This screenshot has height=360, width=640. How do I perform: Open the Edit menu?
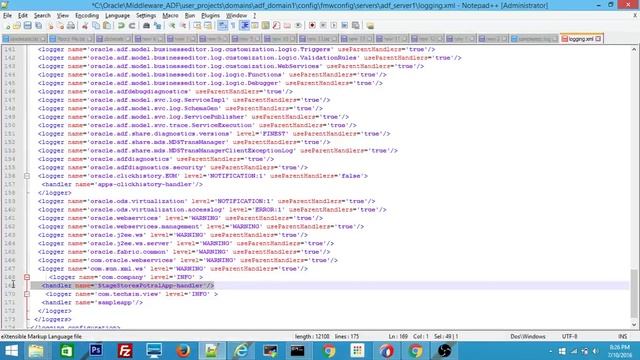pyautogui.click(x=23, y=16)
